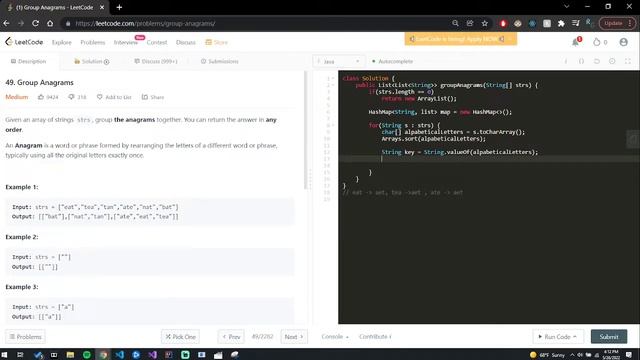Open the Java language dropdown
The width and height of the screenshot is (640, 360).
(338, 61)
